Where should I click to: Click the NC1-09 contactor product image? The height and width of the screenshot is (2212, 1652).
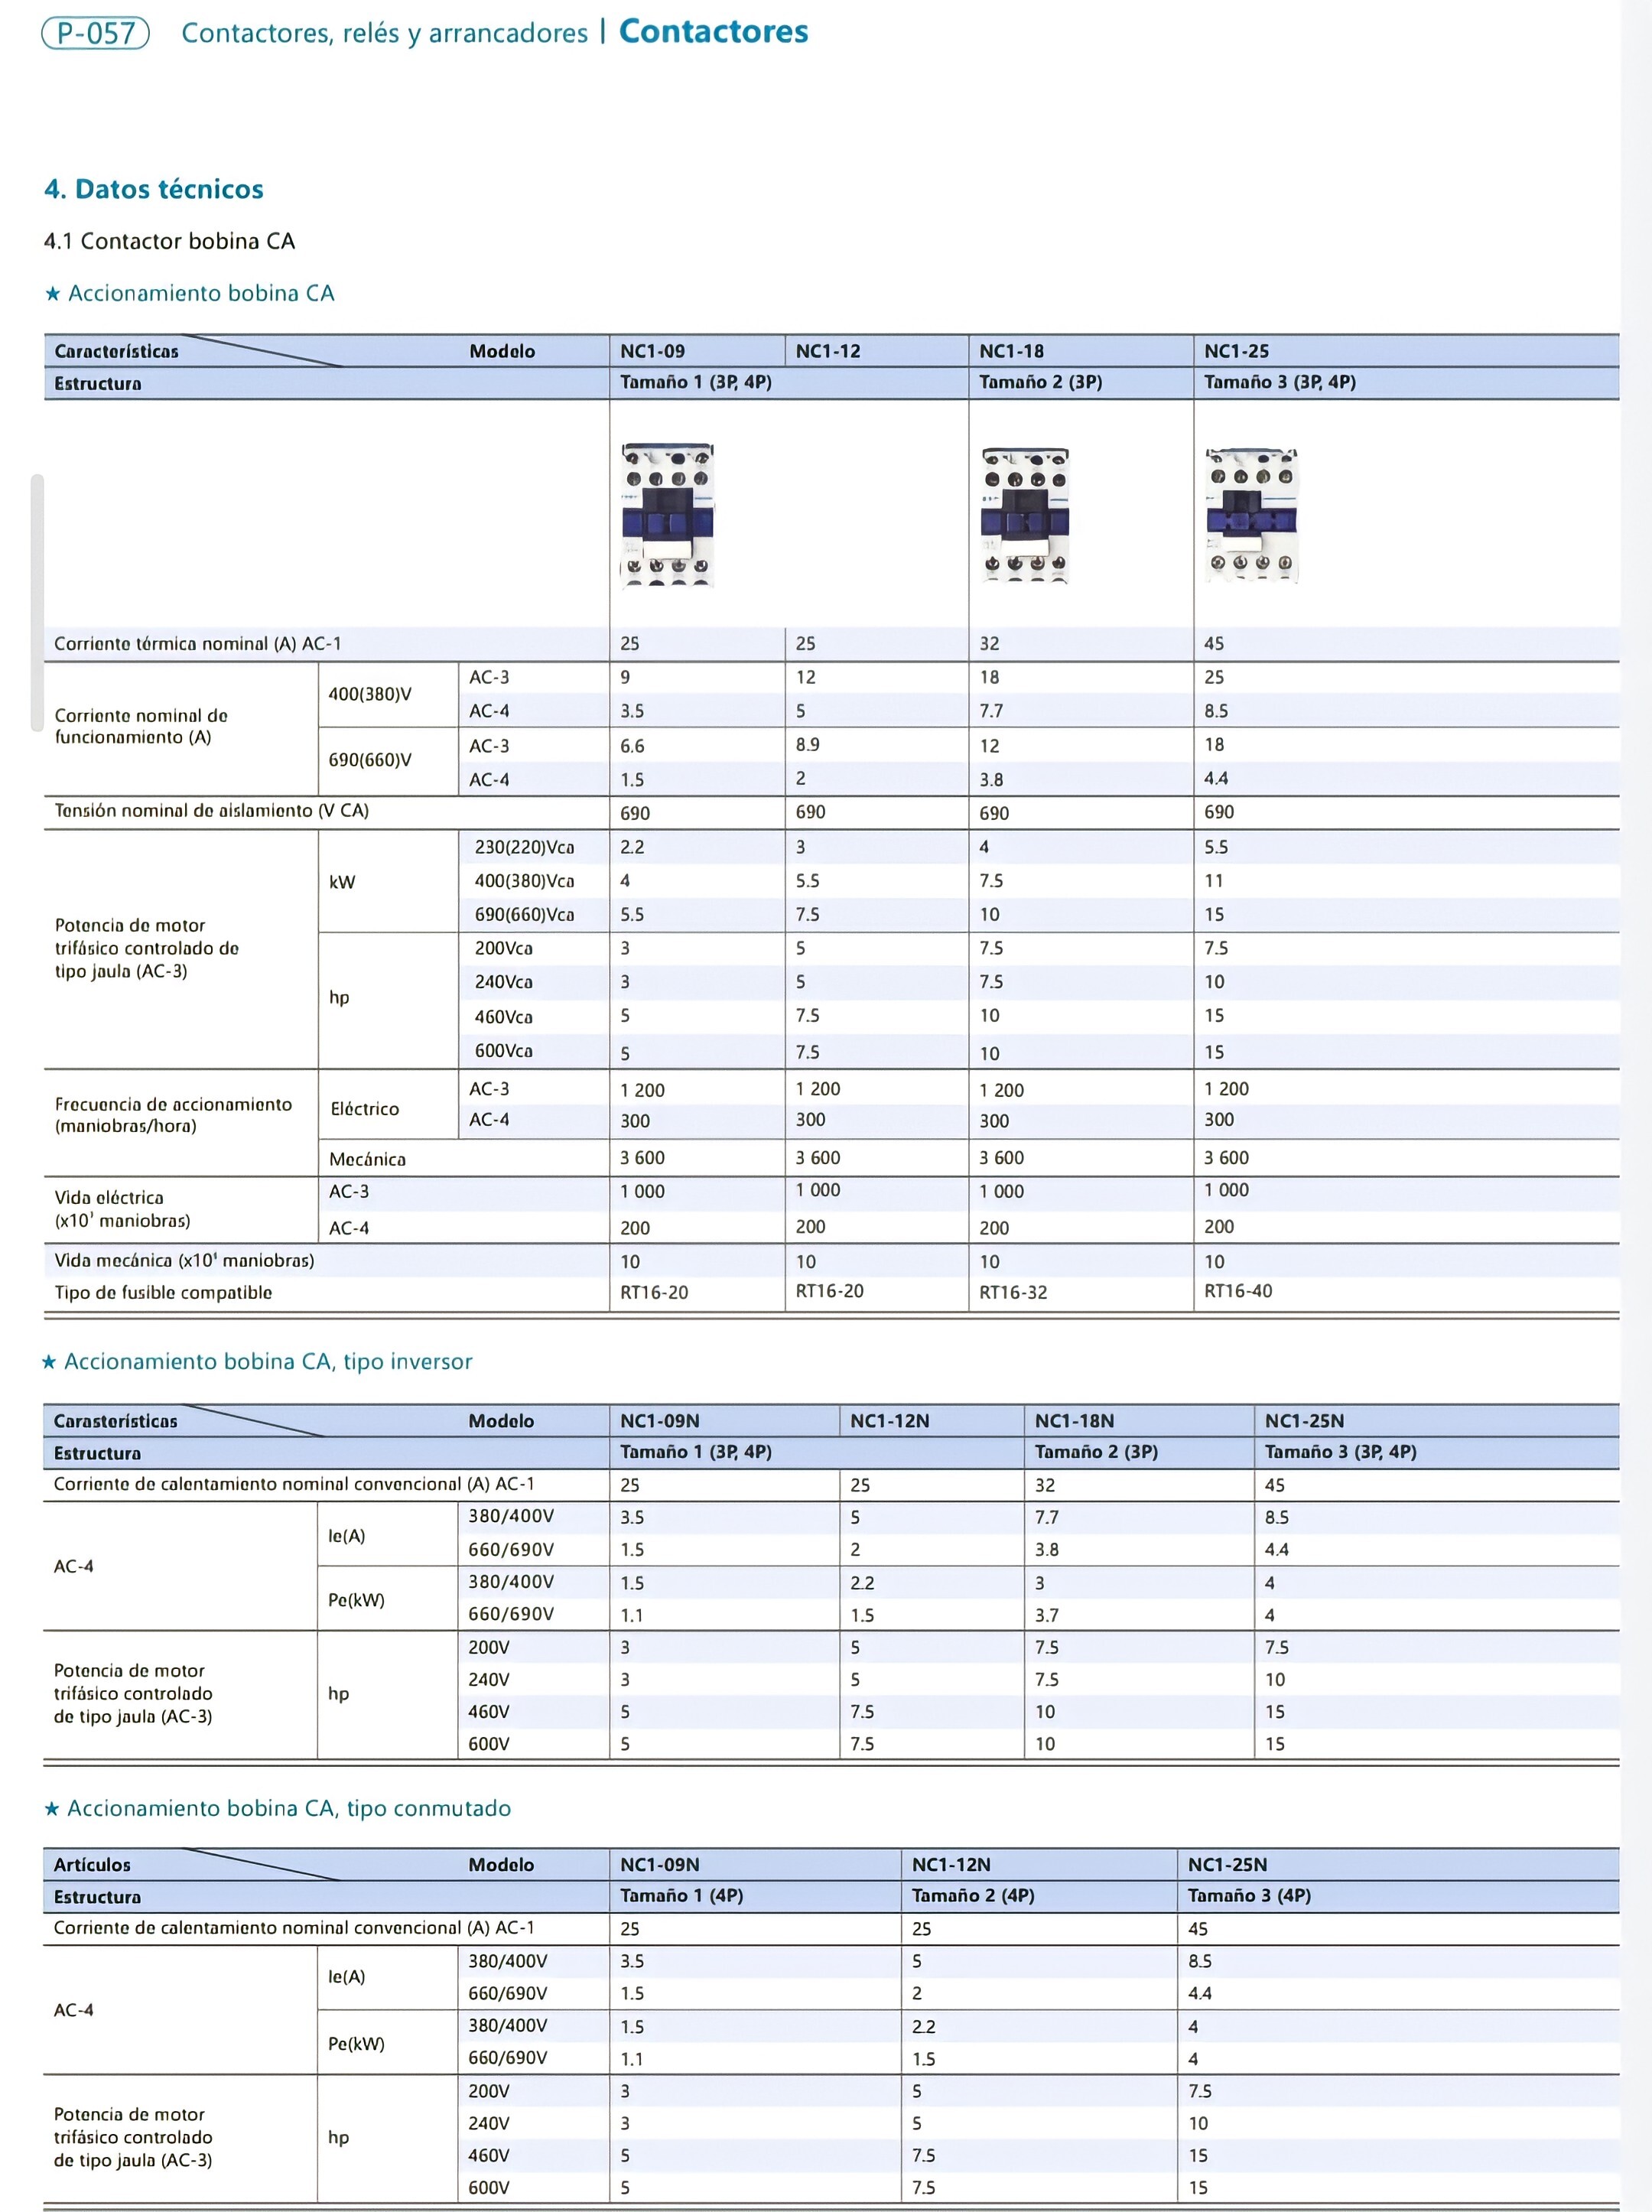pos(667,515)
